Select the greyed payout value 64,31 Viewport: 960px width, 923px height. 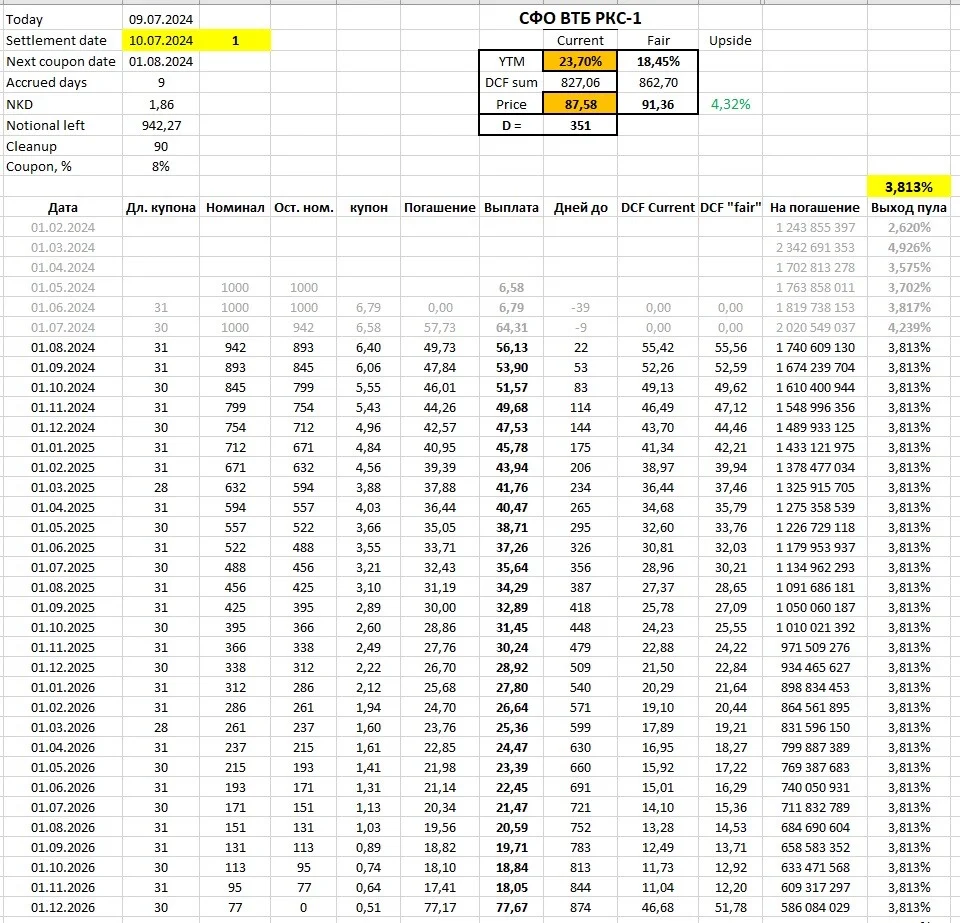tap(512, 327)
